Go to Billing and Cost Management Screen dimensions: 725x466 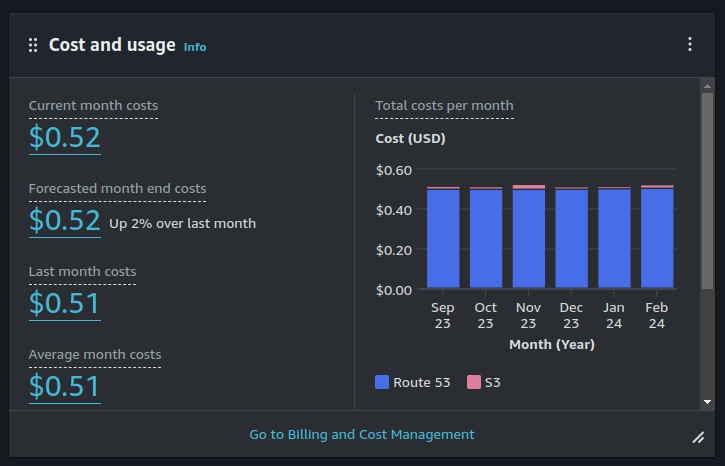click(x=362, y=435)
